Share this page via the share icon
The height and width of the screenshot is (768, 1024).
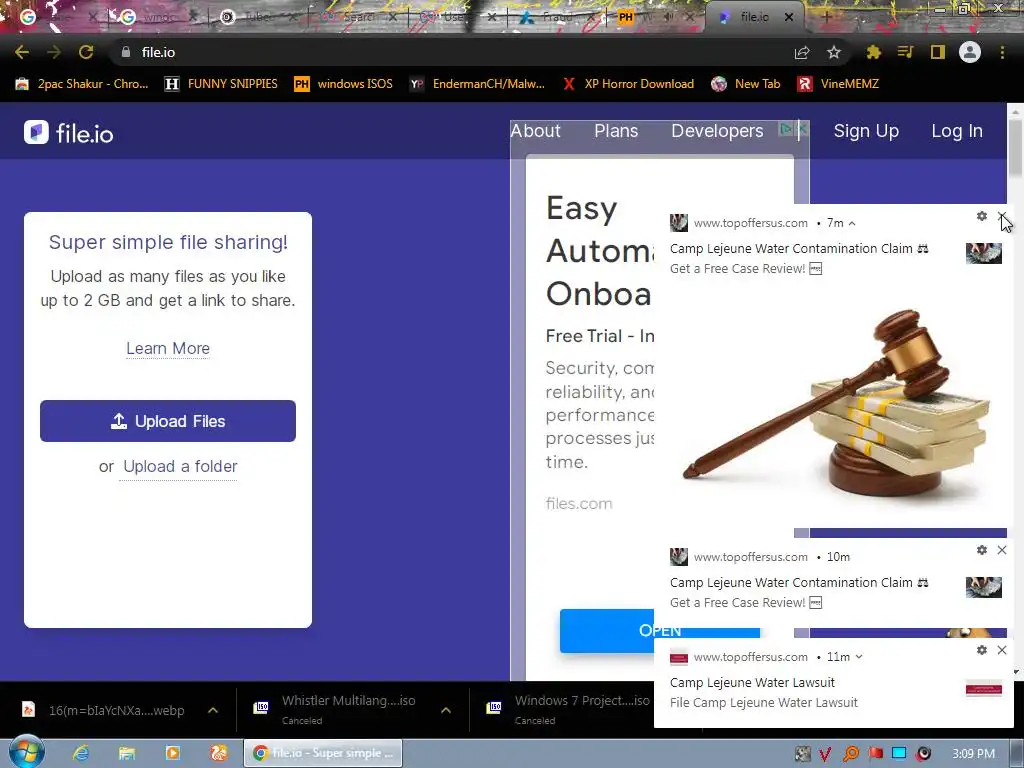(x=802, y=52)
